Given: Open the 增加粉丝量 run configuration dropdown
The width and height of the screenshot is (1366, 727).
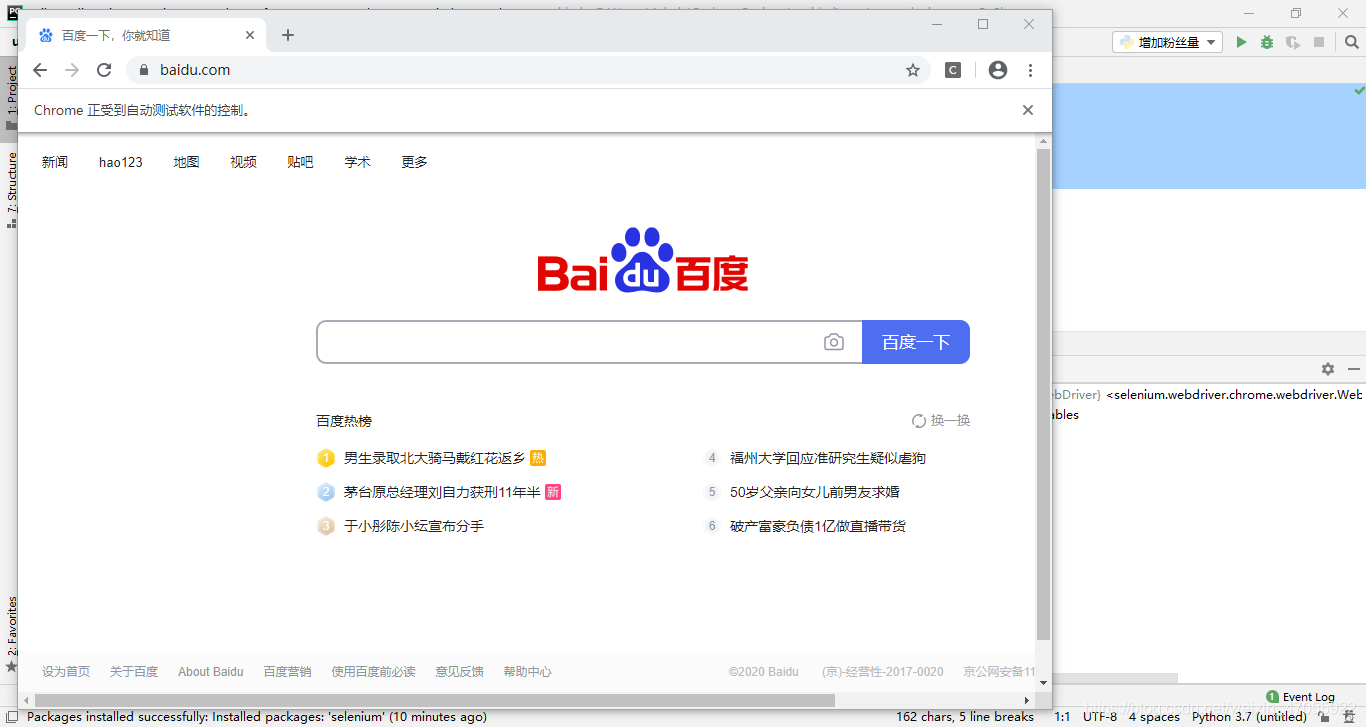Looking at the screenshot, I should 1168,42.
